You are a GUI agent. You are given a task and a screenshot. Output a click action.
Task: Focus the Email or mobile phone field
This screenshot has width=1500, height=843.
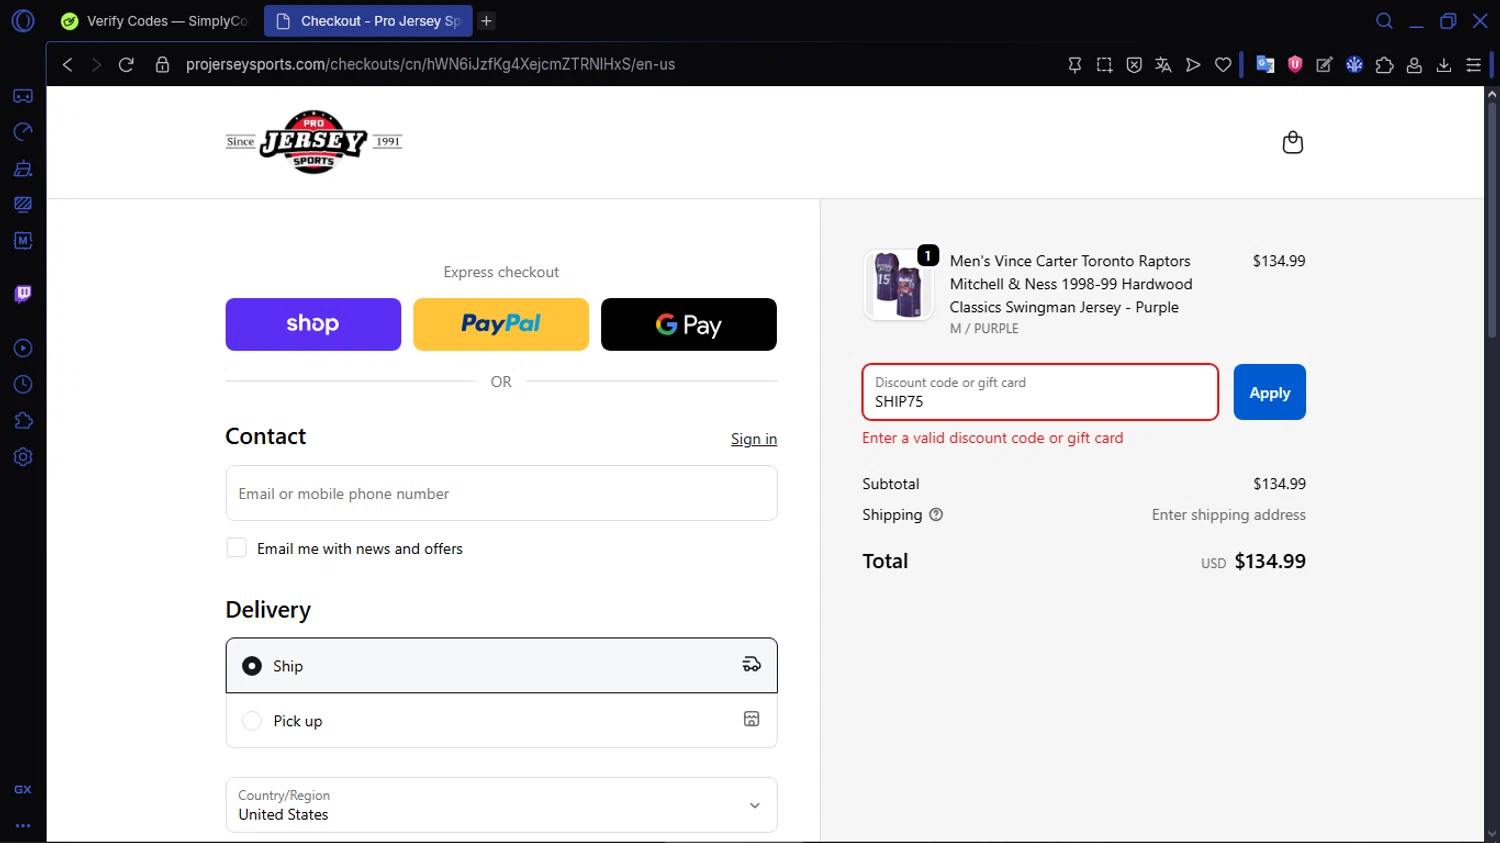501,493
